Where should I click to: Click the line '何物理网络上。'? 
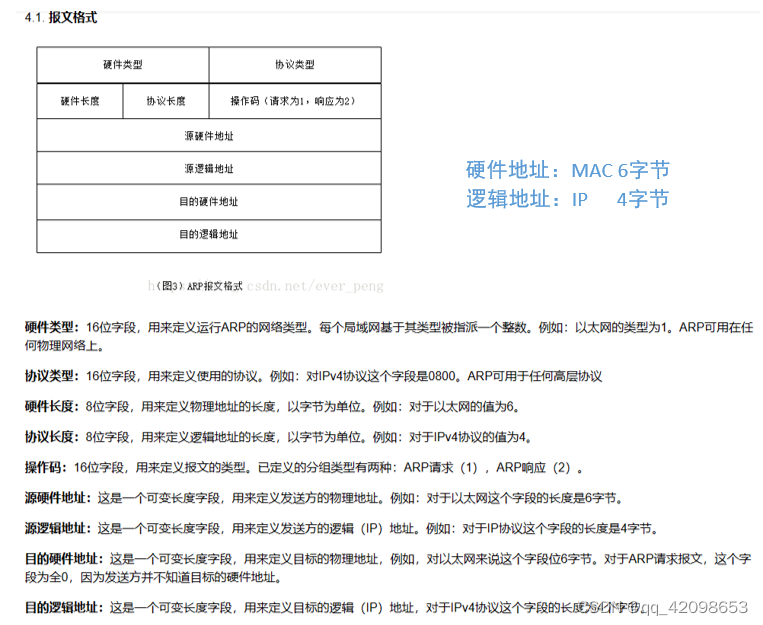[x=64, y=346]
